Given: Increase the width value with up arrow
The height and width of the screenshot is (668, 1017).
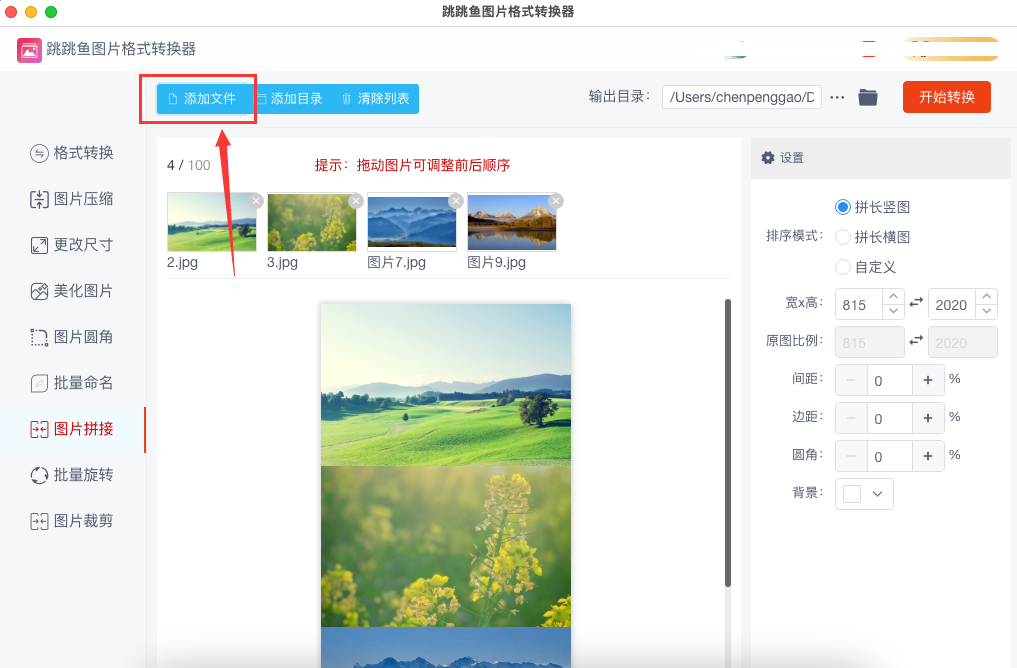Looking at the screenshot, I should [893, 296].
